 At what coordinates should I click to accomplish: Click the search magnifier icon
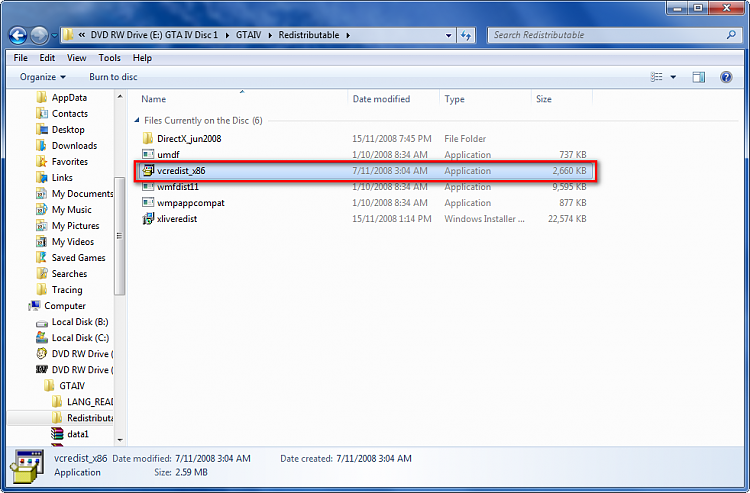tap(731, 35)
